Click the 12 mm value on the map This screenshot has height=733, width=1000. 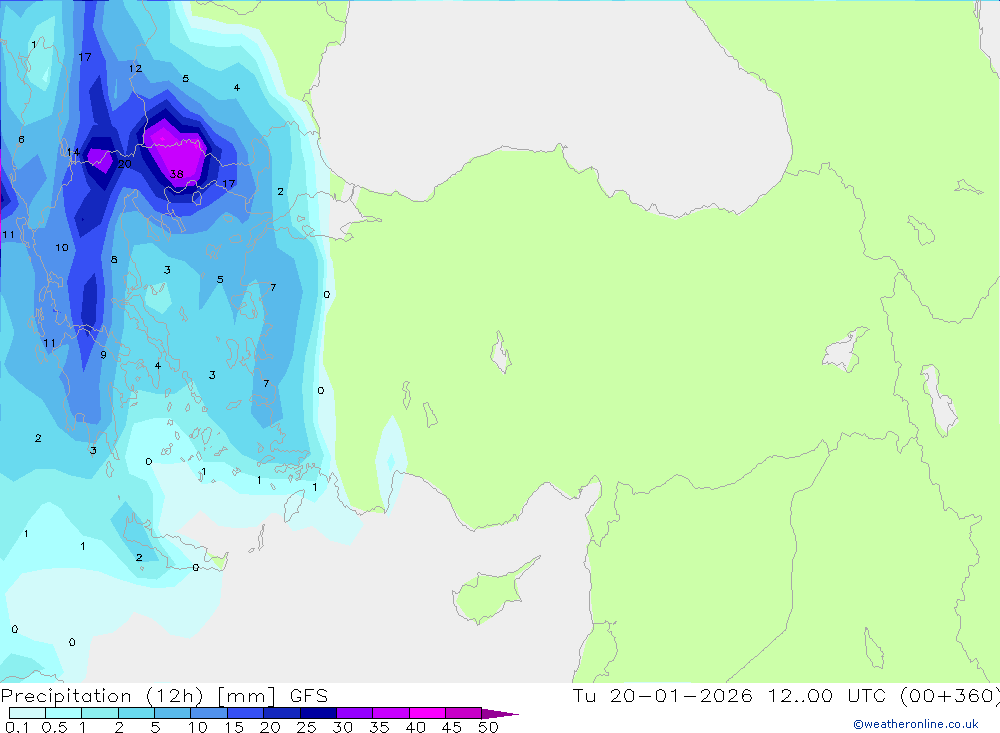tap(135, 68)
